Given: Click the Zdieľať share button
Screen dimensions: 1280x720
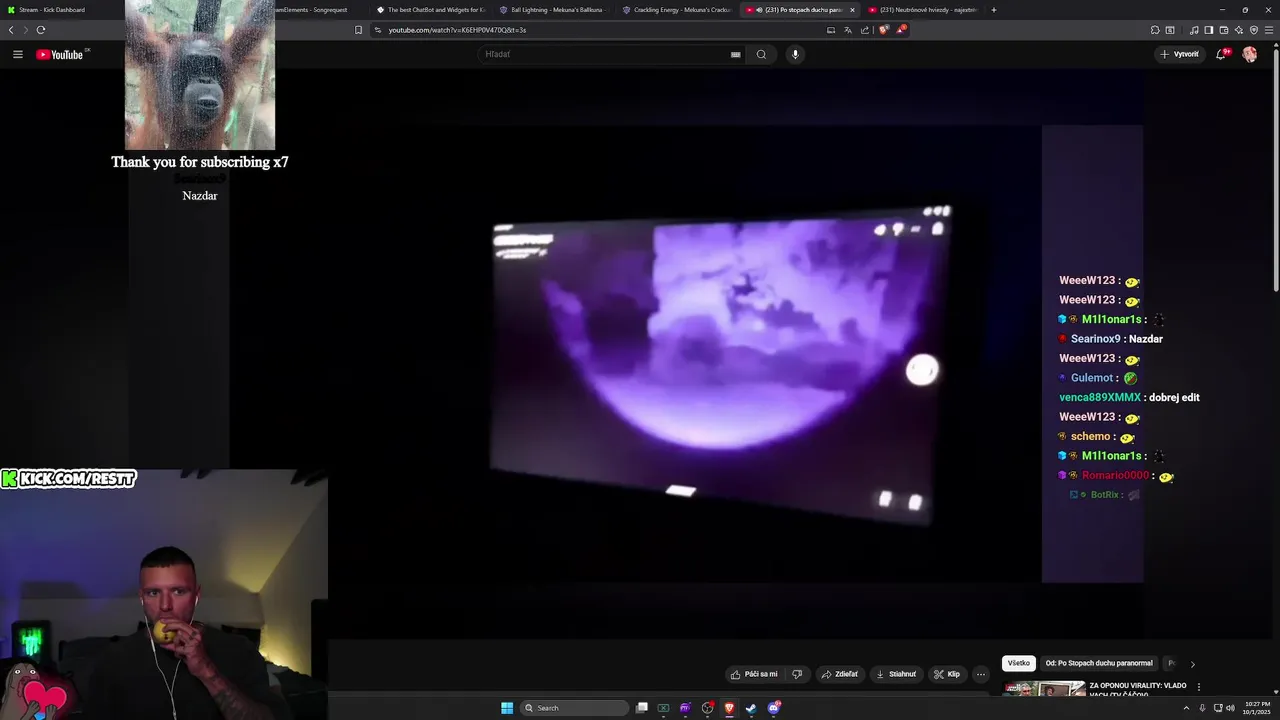Looking at the screenshot, I should pos(840,674).
